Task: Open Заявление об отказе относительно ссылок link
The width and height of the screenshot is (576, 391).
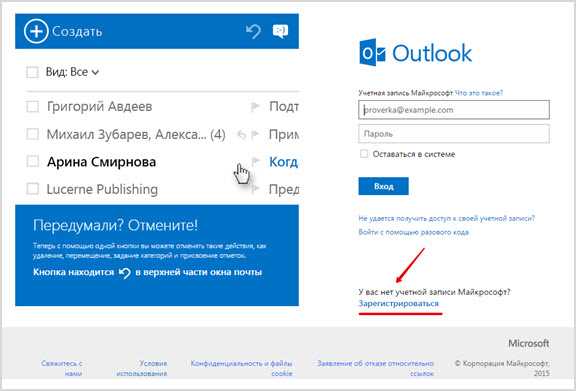Action: point(375,368)
